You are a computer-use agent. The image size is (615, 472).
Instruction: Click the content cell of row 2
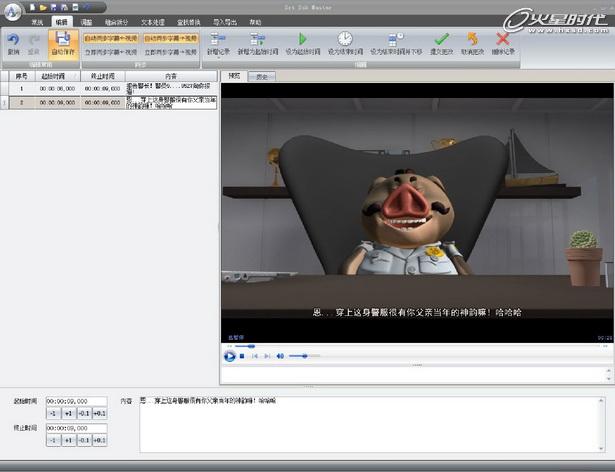pyautogui.click(x=171, y=103)
